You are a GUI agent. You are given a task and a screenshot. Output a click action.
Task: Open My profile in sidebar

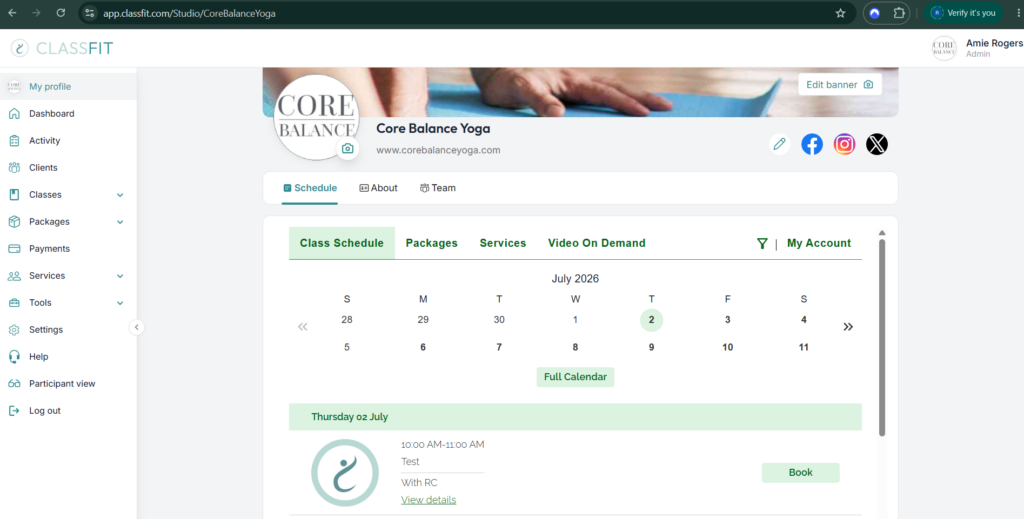(68, 86)
